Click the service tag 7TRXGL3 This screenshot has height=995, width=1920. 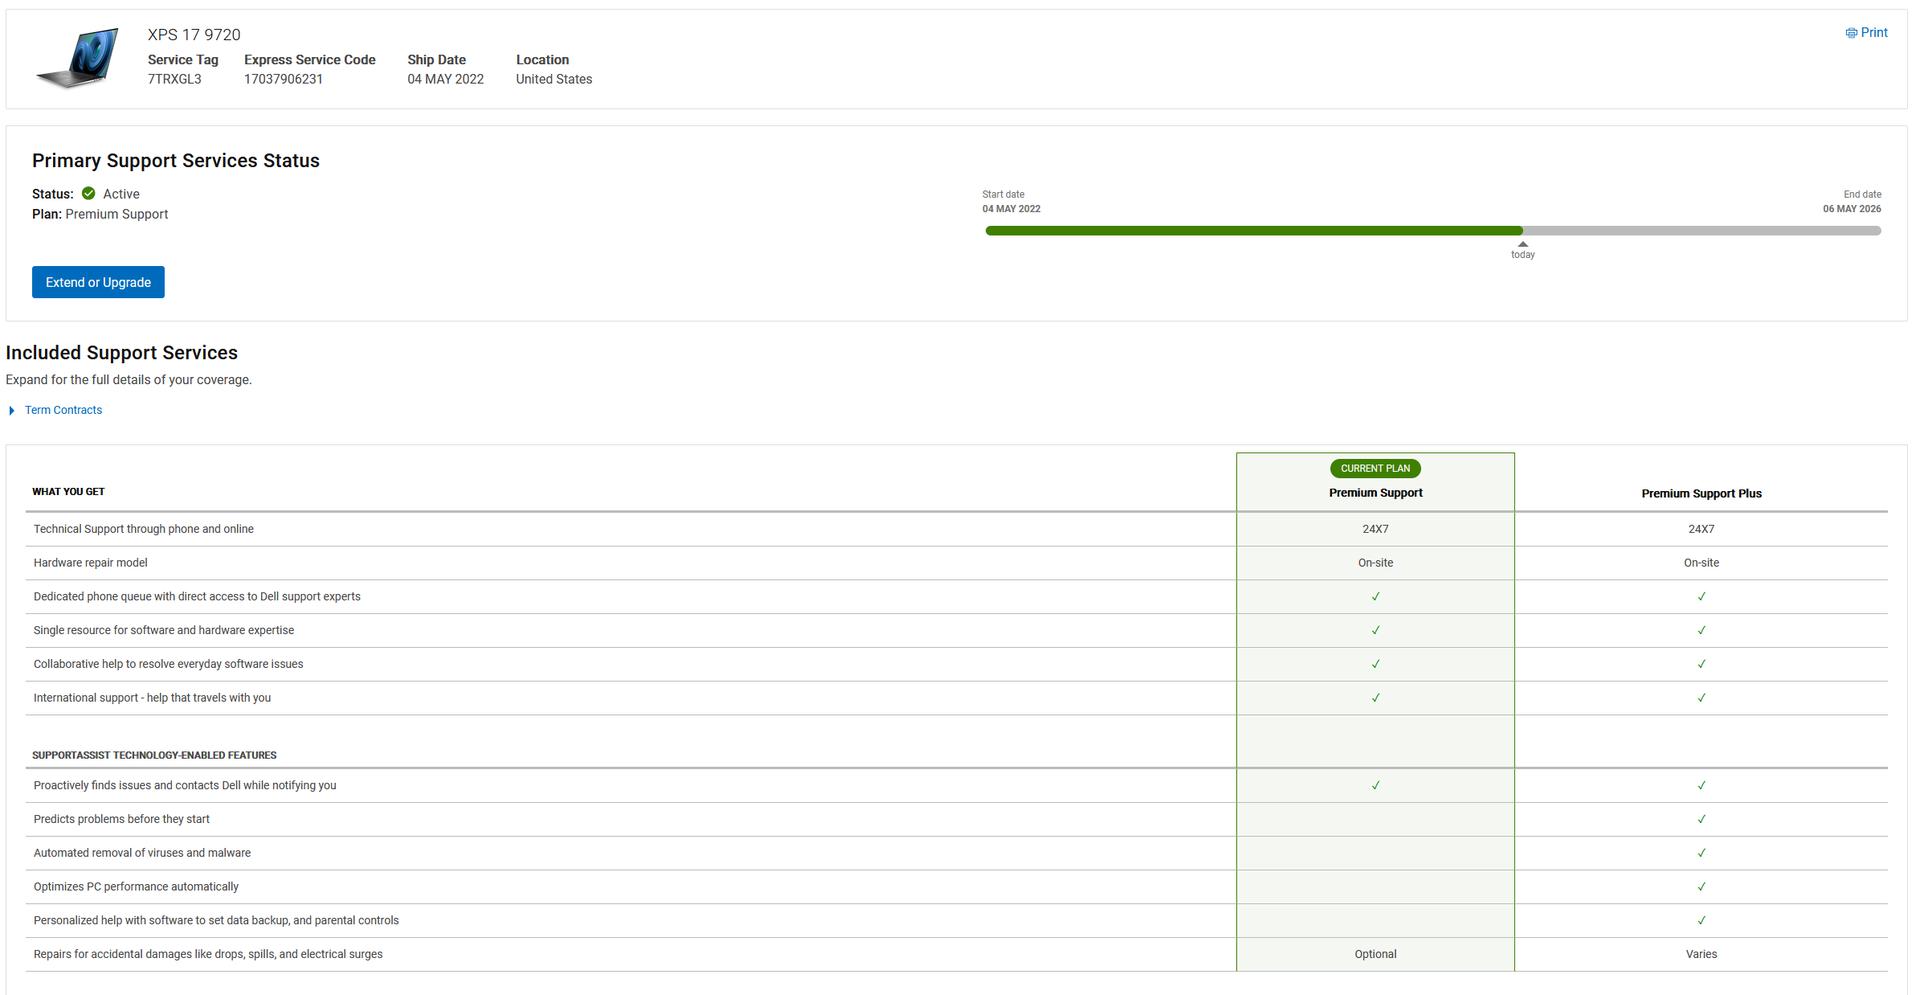tap(174, 79)
